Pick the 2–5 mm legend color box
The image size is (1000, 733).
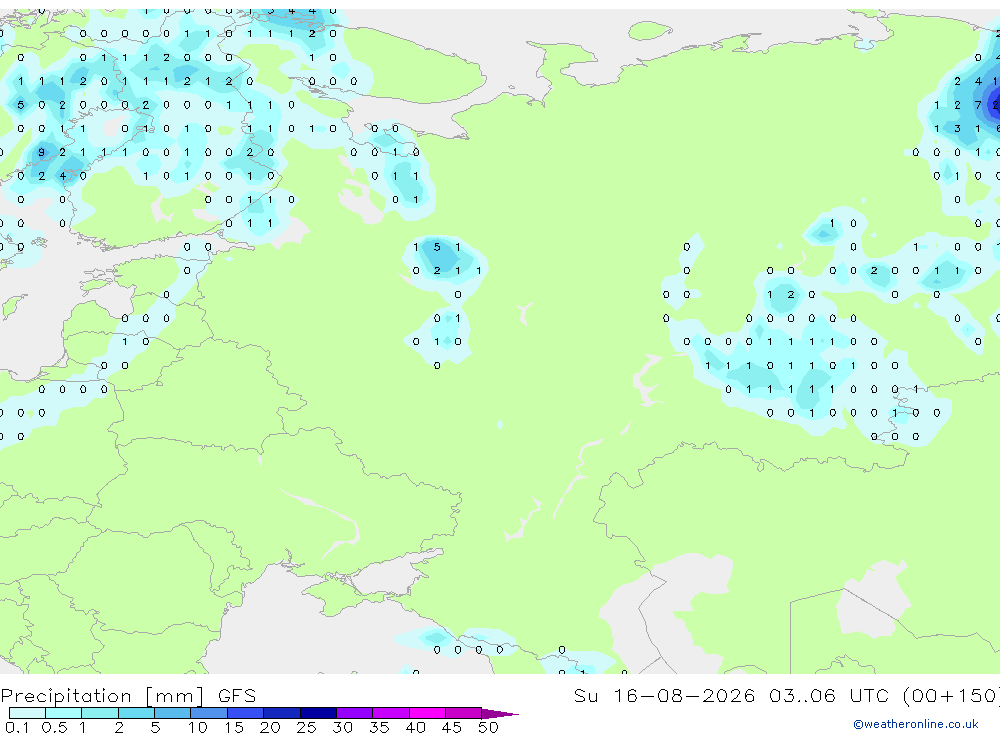click(x=136, y=713)
